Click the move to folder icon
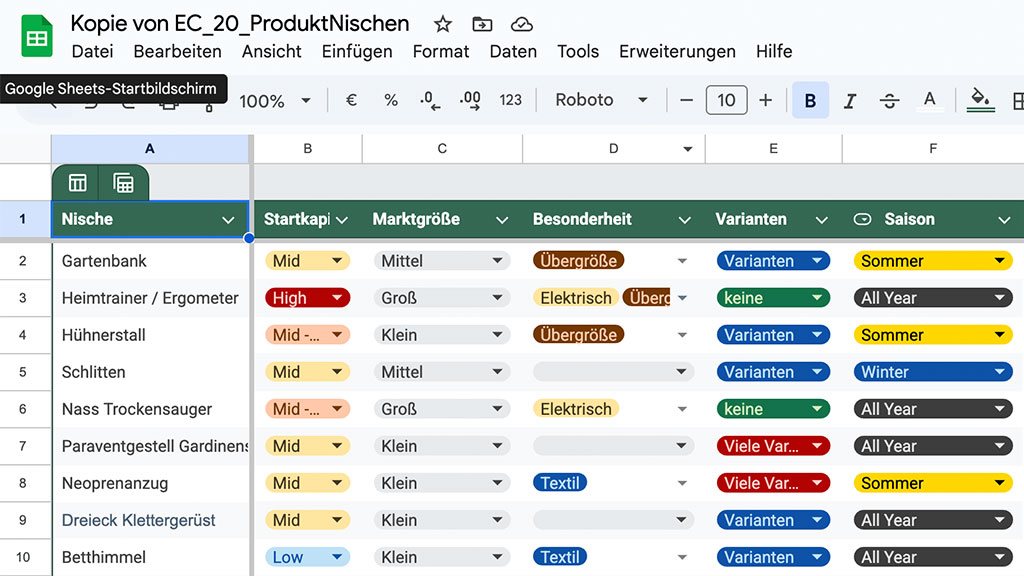Image resolution: width=1024 pixels, height=576 pixels. (482, 24)
